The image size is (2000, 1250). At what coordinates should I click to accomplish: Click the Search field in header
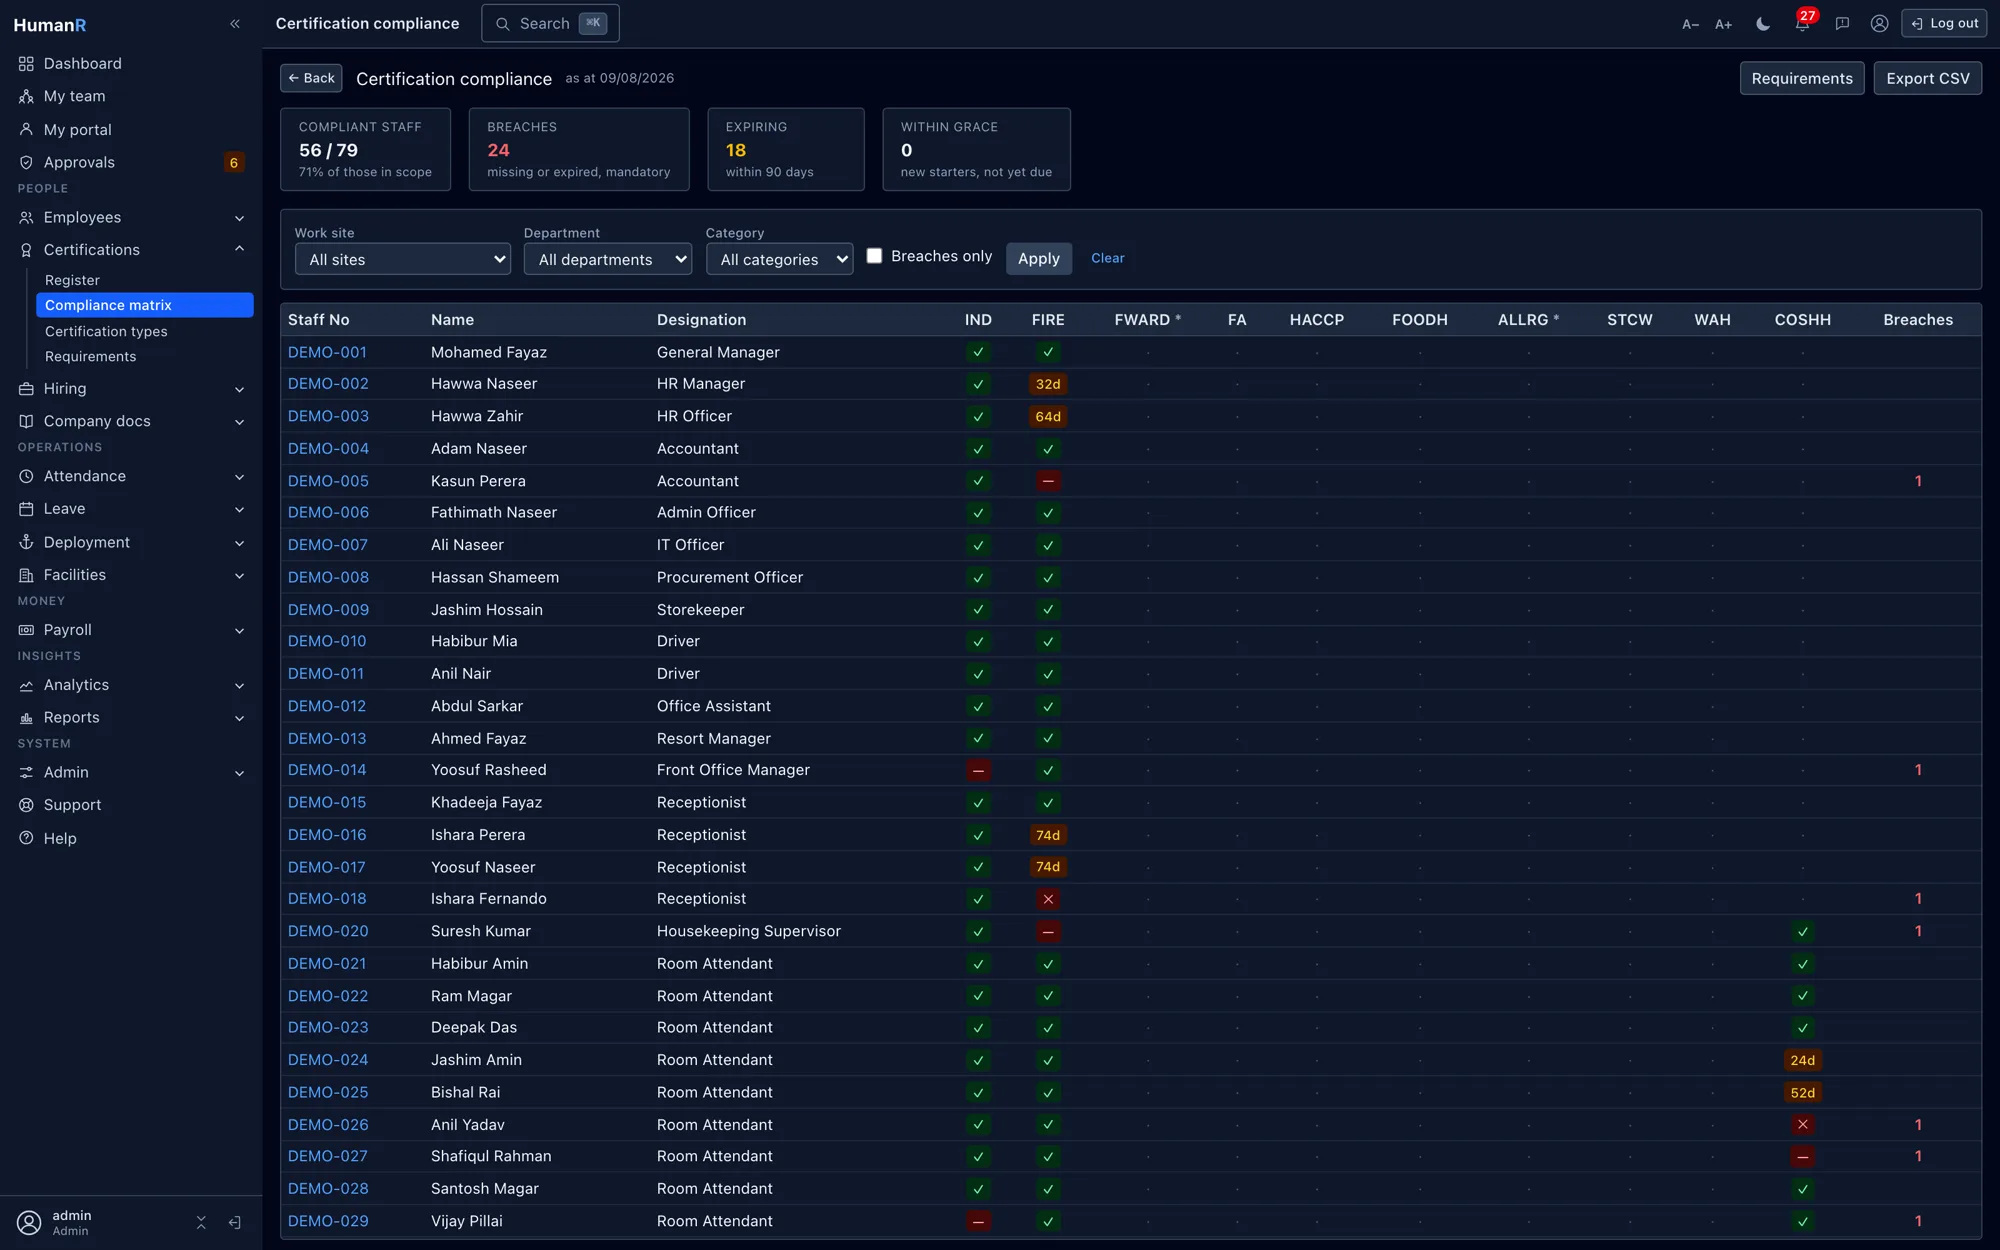click(550, 23)
